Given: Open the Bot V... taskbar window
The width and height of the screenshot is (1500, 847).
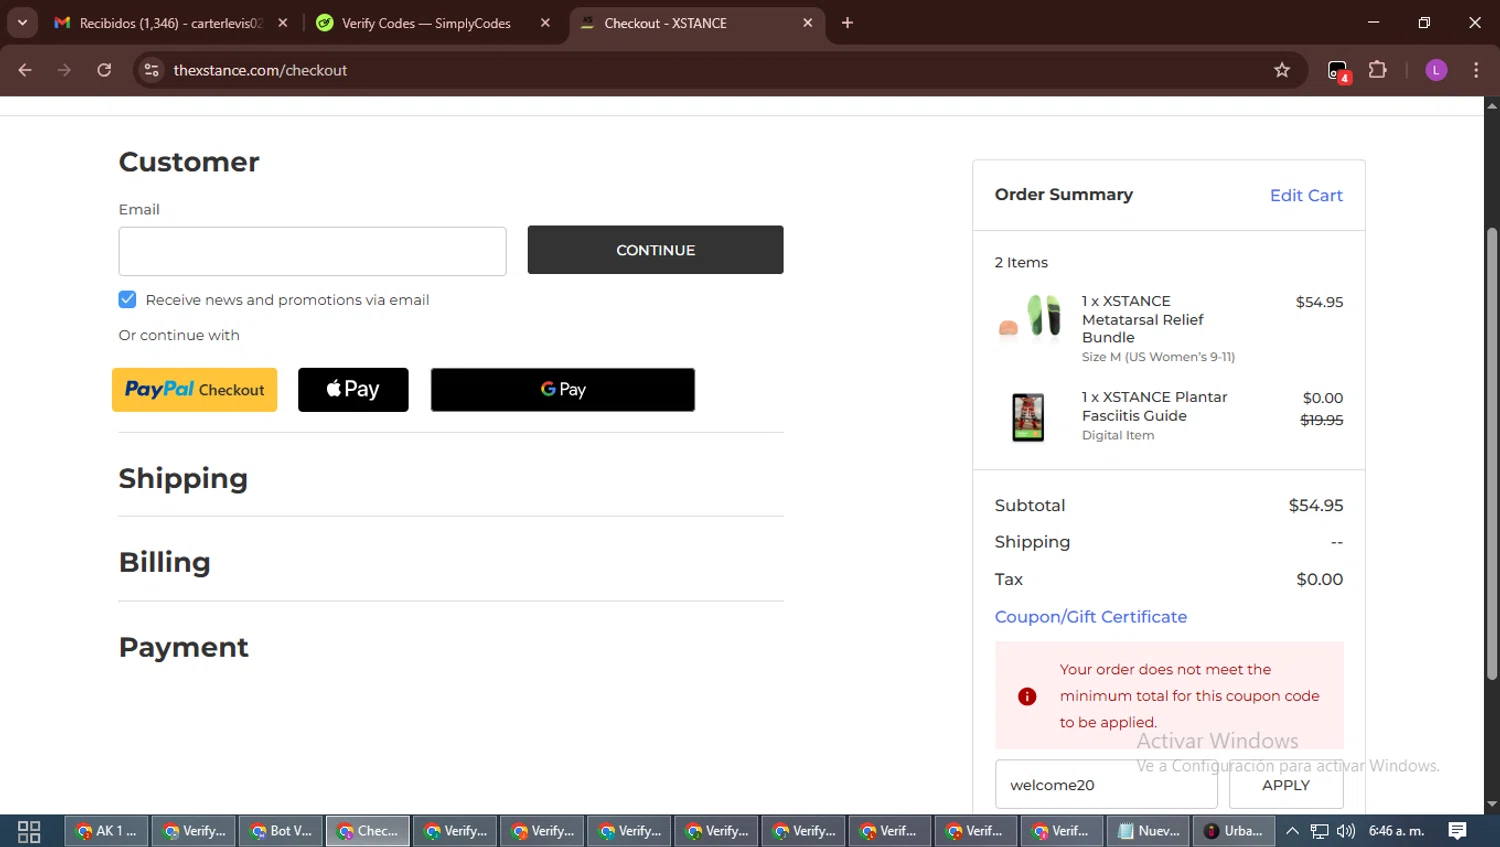Looking at the screenshot, I should coord(281,831).
